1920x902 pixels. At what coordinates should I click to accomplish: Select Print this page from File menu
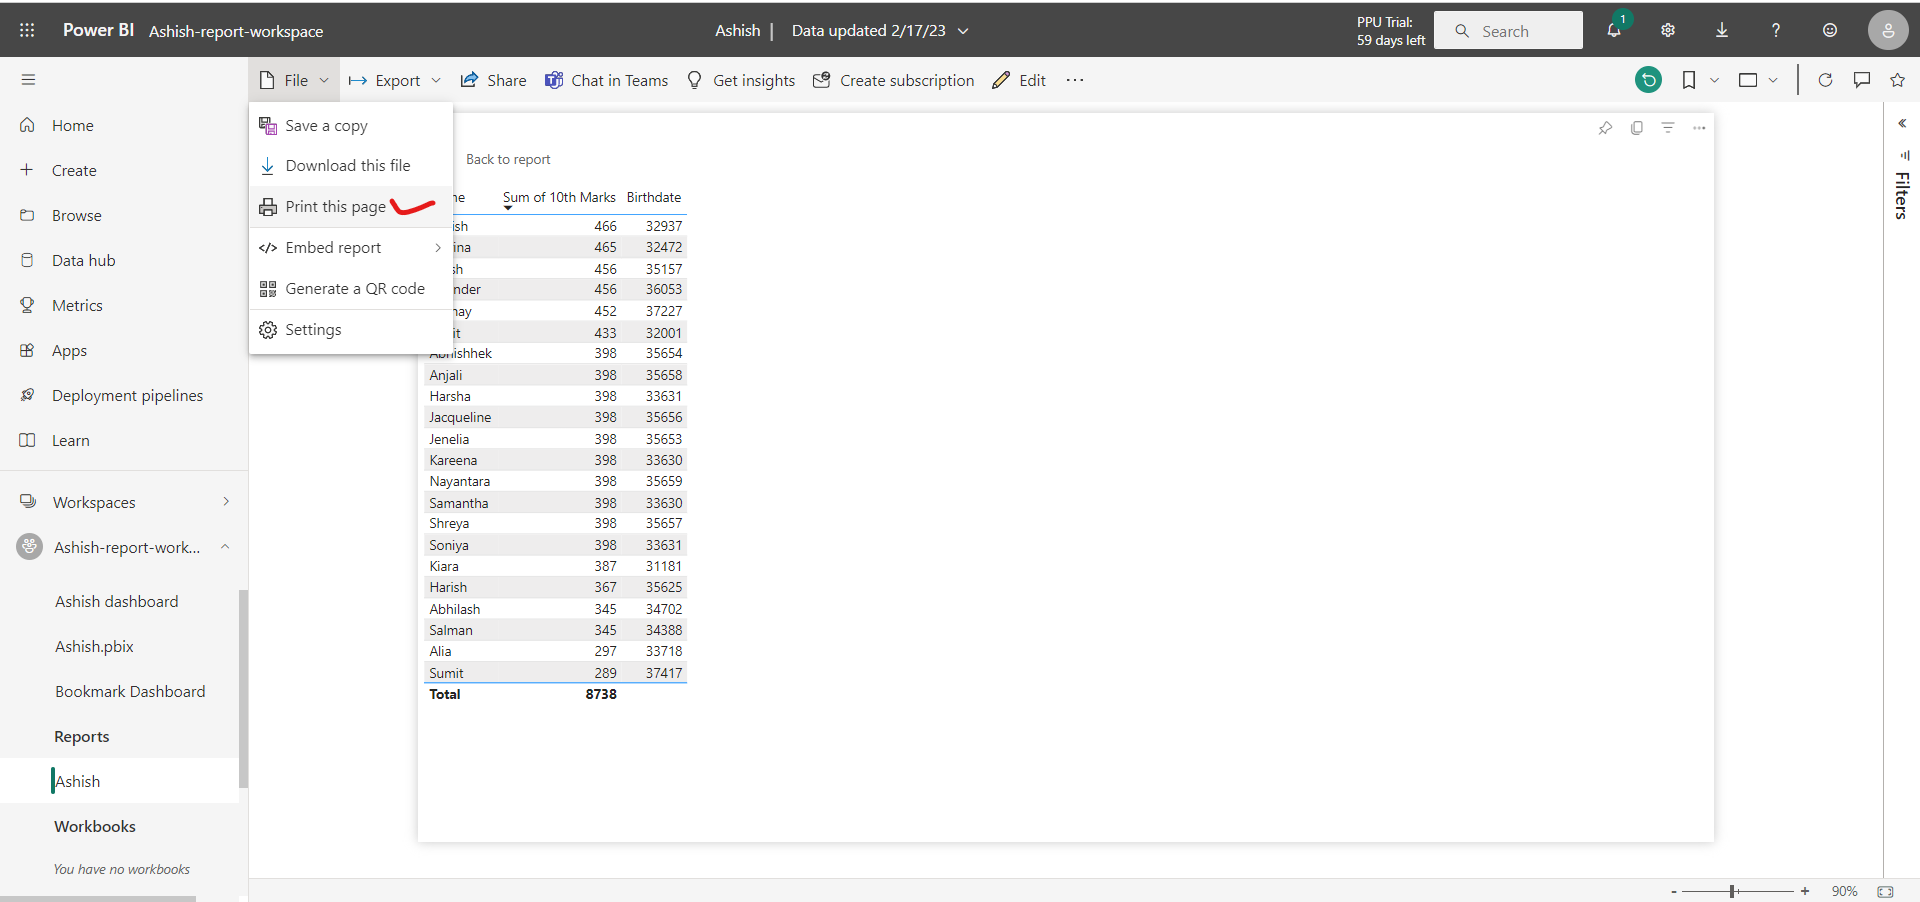[335, 206]
